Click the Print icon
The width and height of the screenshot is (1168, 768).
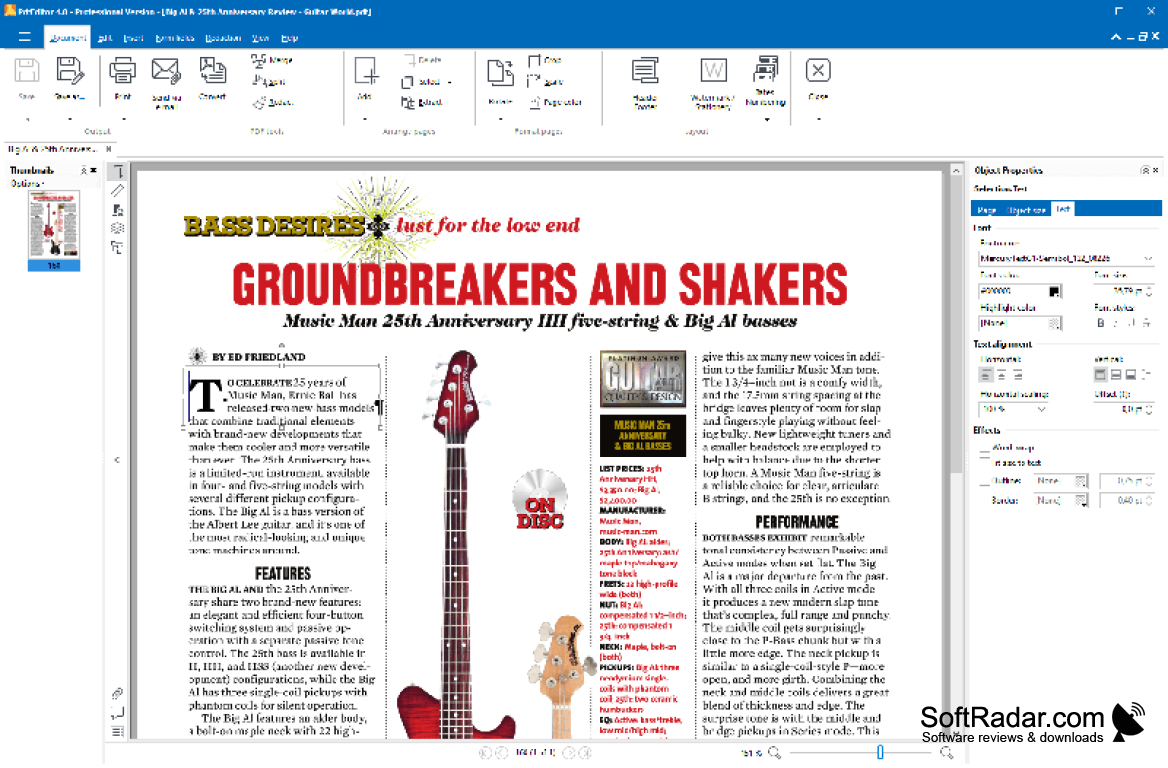(122, 72)
